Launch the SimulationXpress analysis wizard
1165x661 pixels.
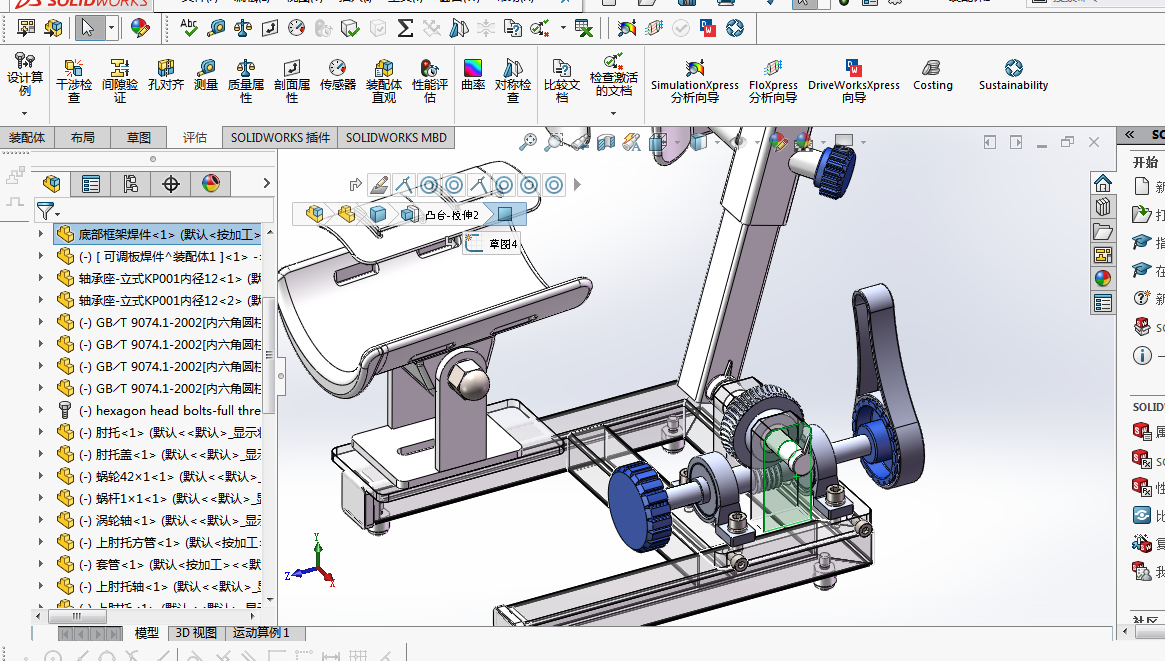694,79
